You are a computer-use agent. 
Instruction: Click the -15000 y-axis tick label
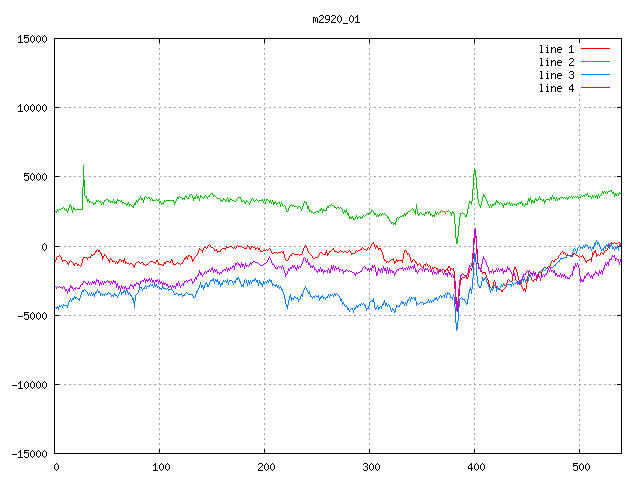point(29,454)
